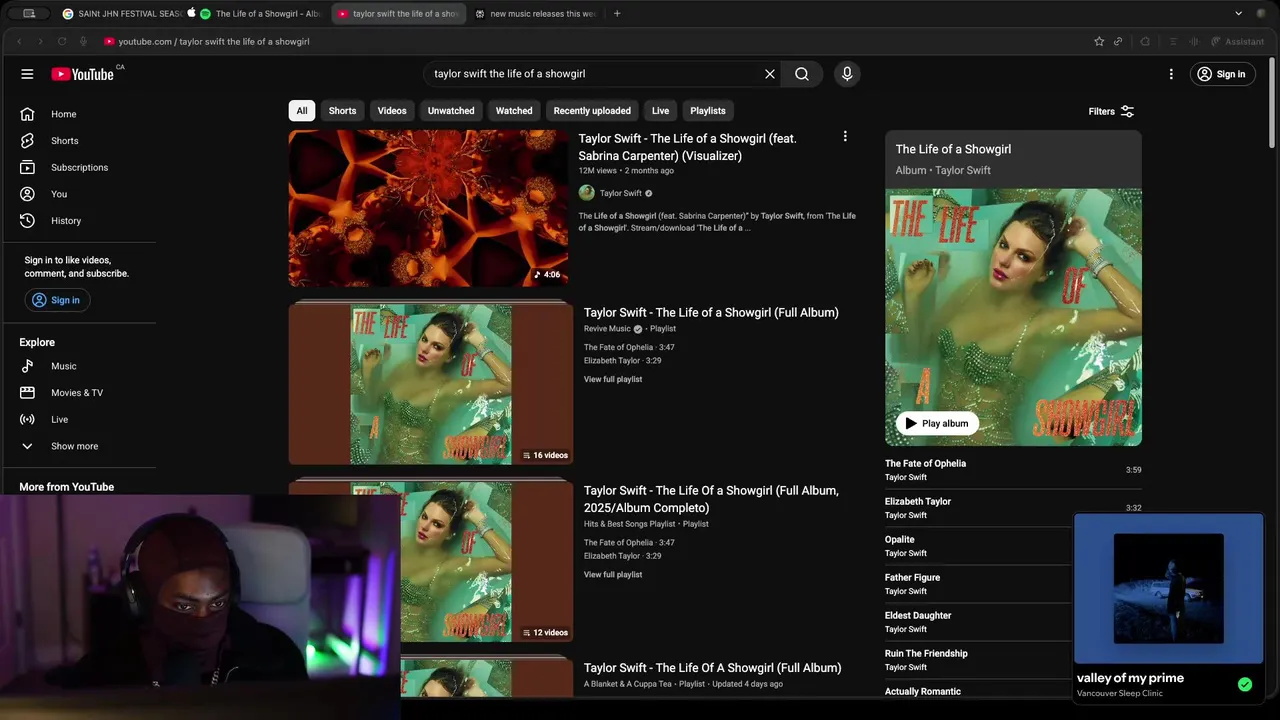
Task: Select the Watched filter chip
Action: 514,111
